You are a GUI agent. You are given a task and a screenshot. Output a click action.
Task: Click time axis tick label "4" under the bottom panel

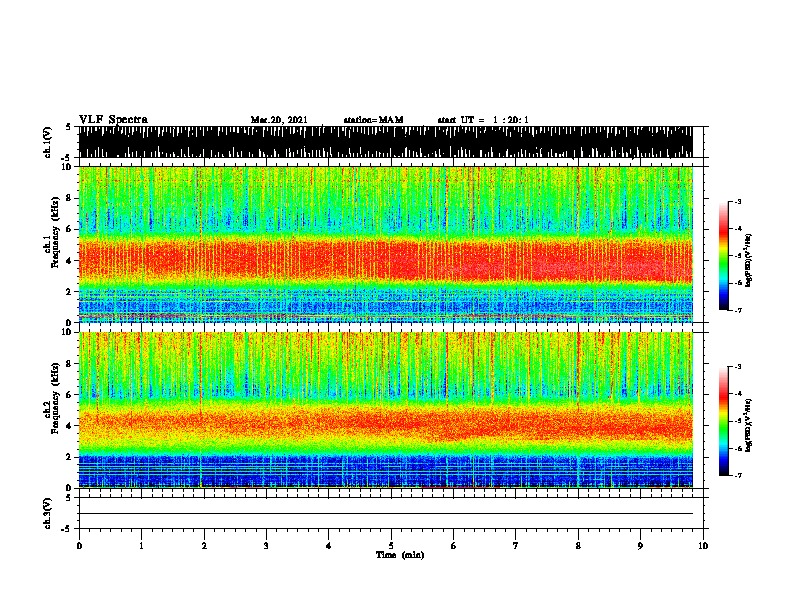[328, 546]
